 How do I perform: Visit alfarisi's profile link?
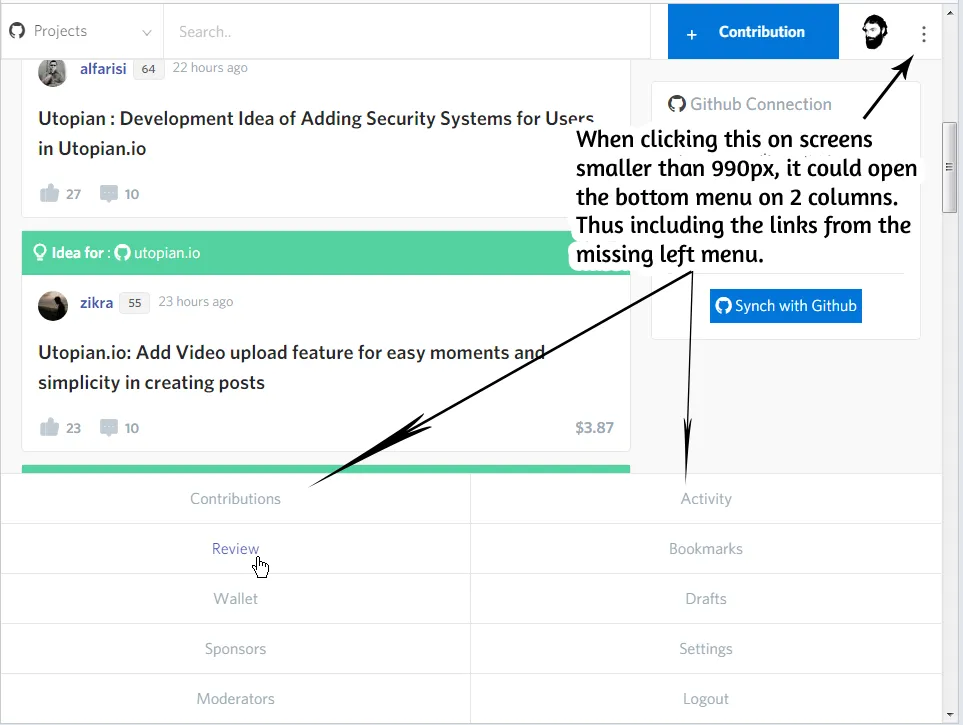pos(103,69)
